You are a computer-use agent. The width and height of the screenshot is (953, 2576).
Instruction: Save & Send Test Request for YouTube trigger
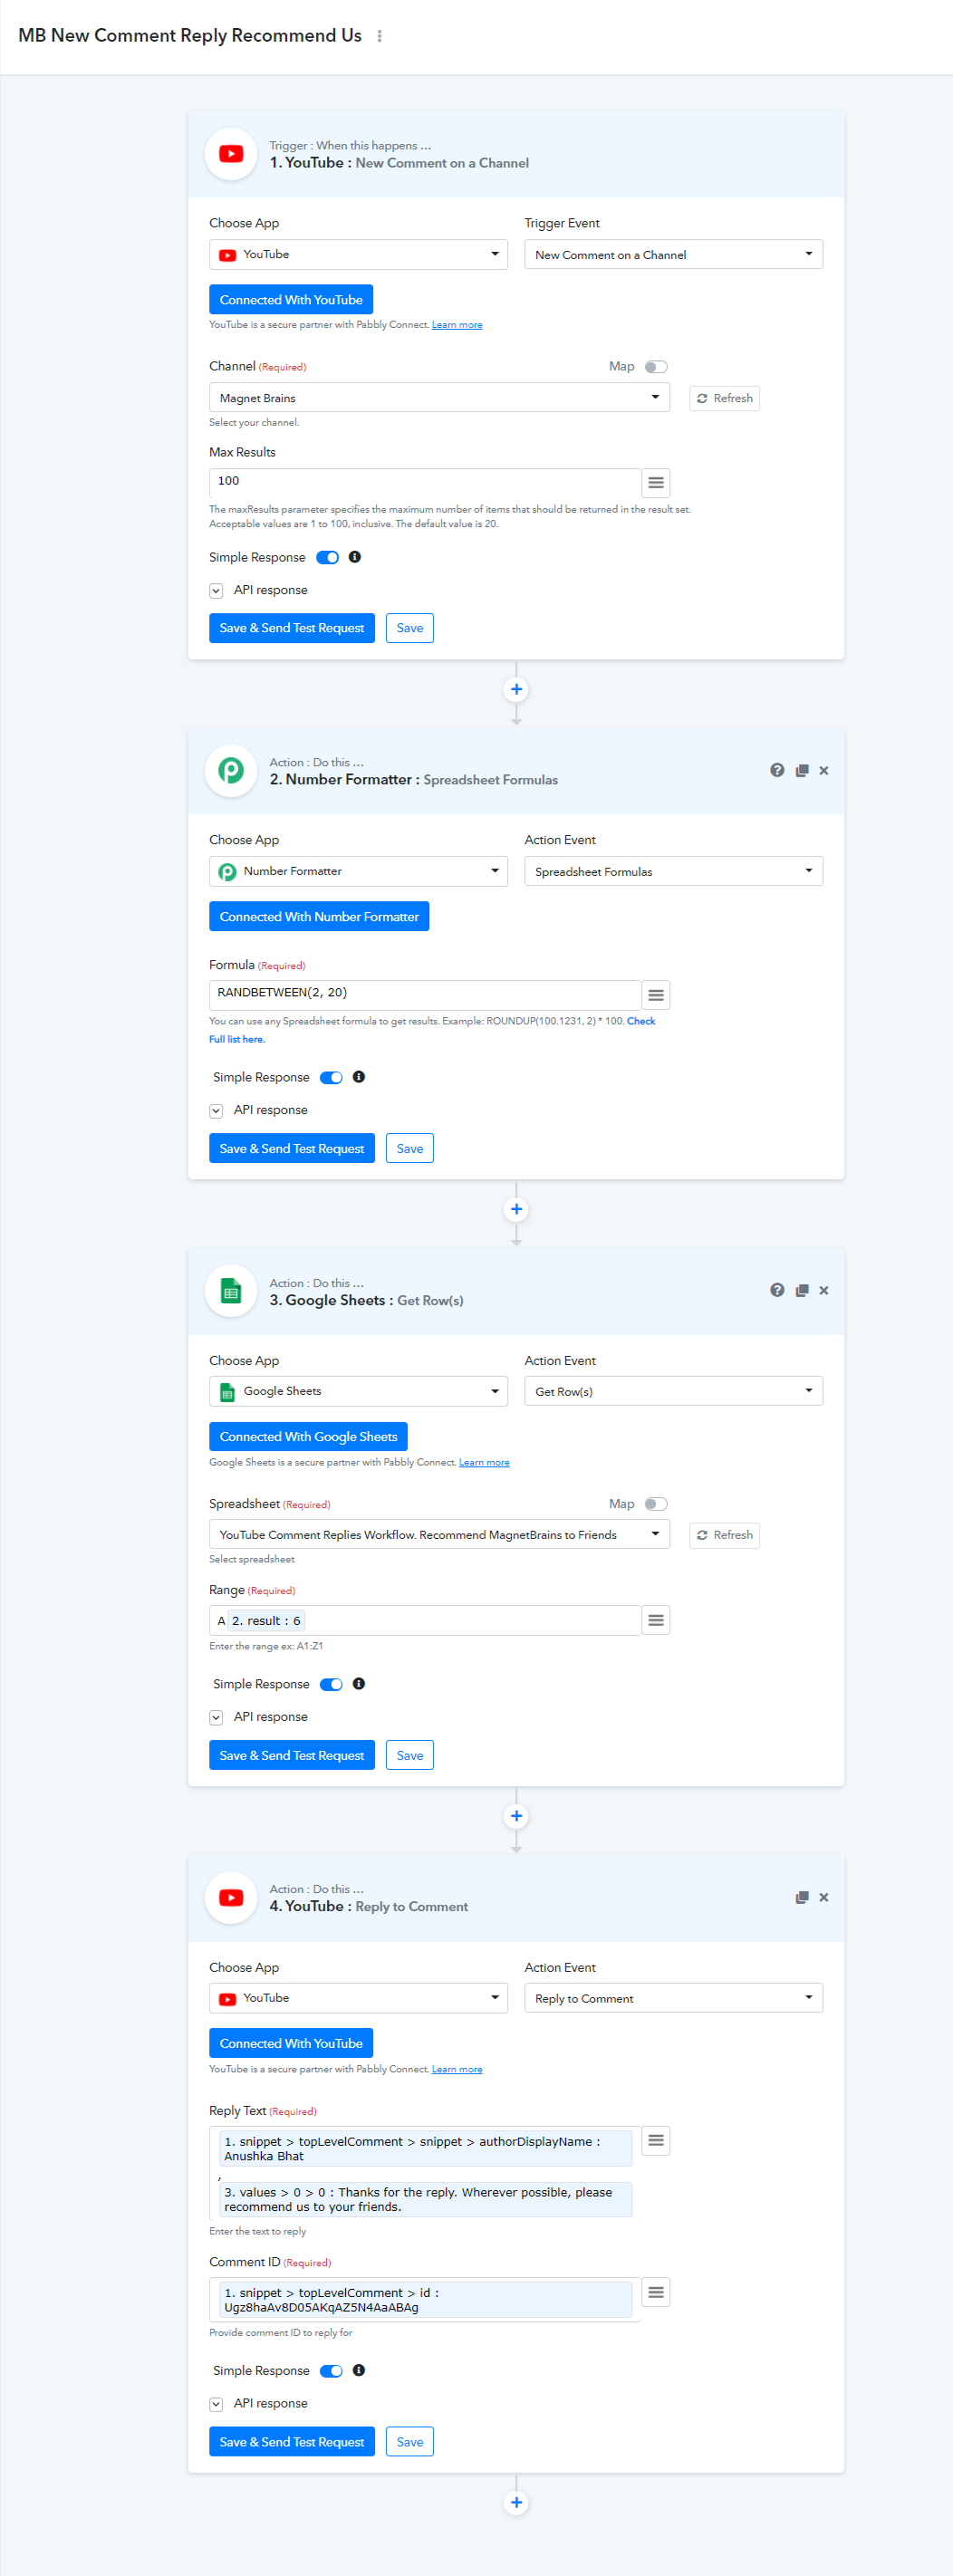point(292,629)
